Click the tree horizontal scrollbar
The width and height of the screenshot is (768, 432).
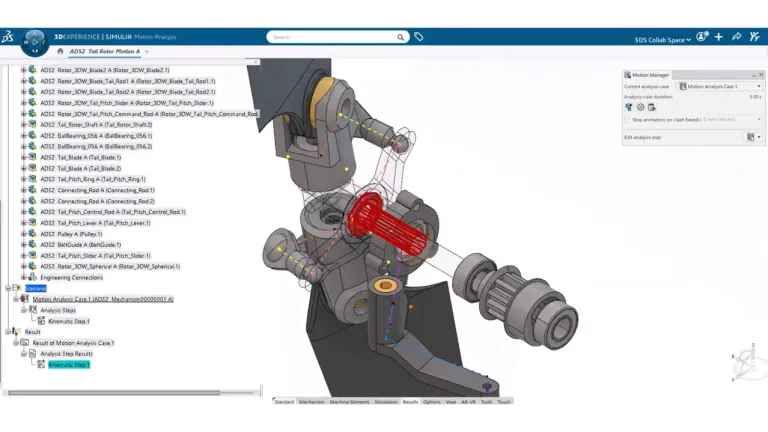click(x=114, y=392)
